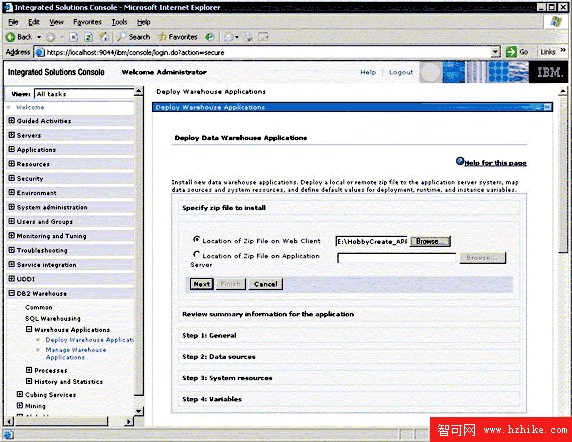This screenshot has height=442, width=572.
Task: Click the Media toolbar icon
Action: (x=209, y=37)
